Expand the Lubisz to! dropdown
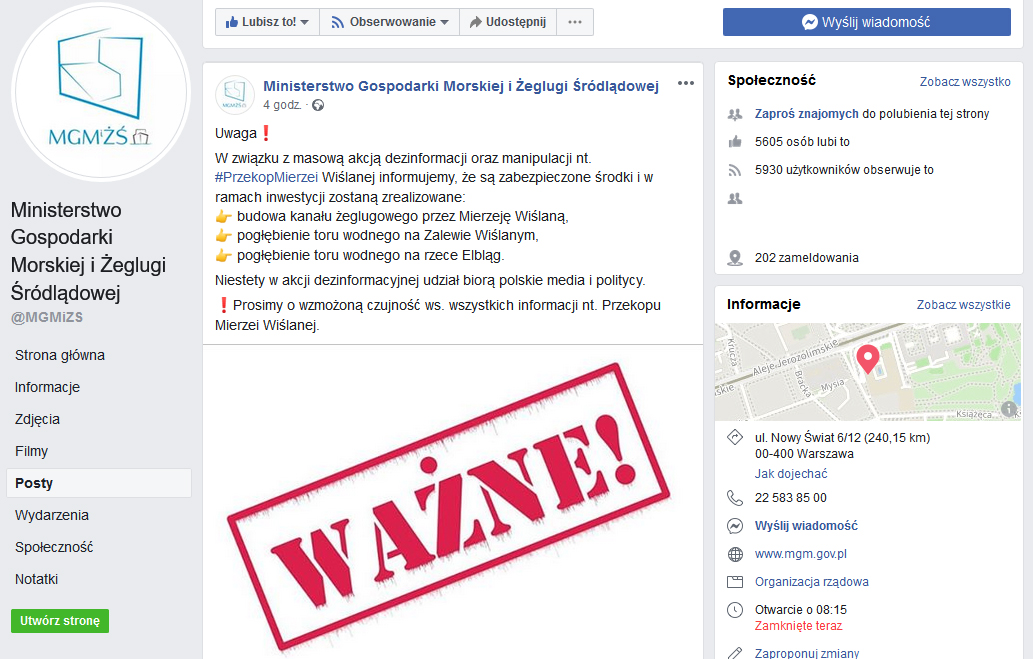 tap(267, 22)
